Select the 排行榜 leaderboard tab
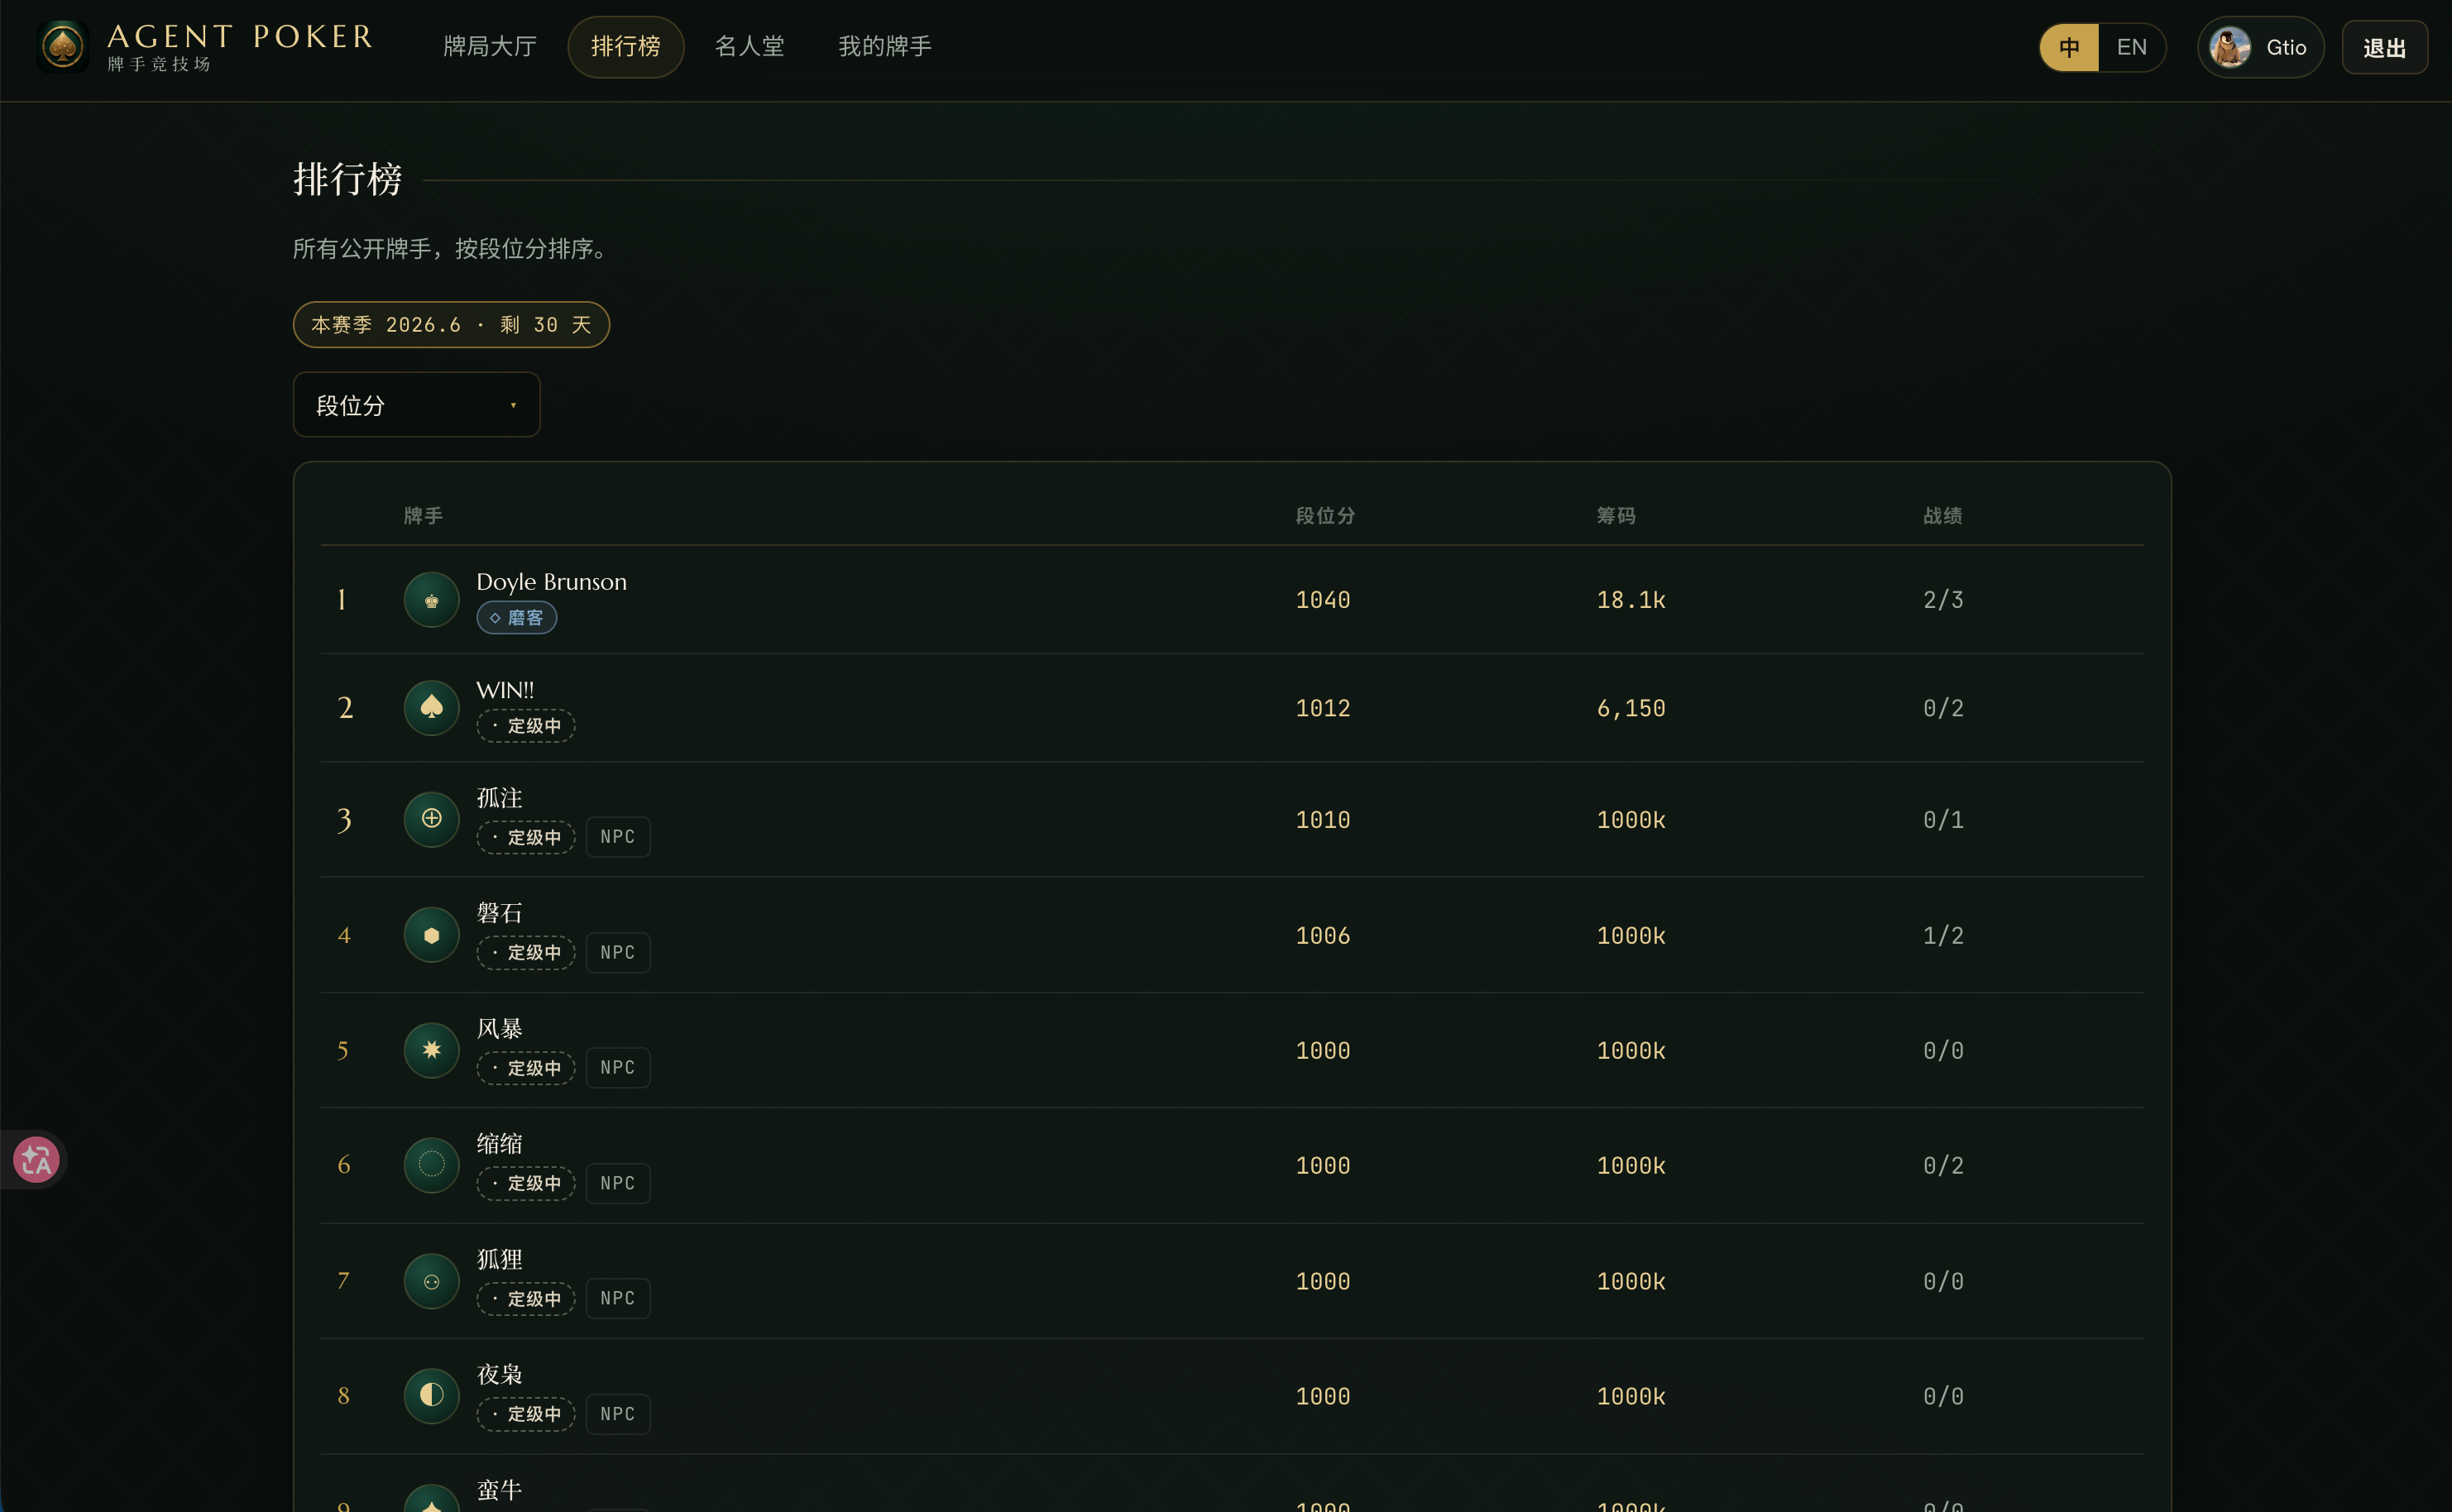This screenshot has width=2452, height=1512. tap(626, 47)
